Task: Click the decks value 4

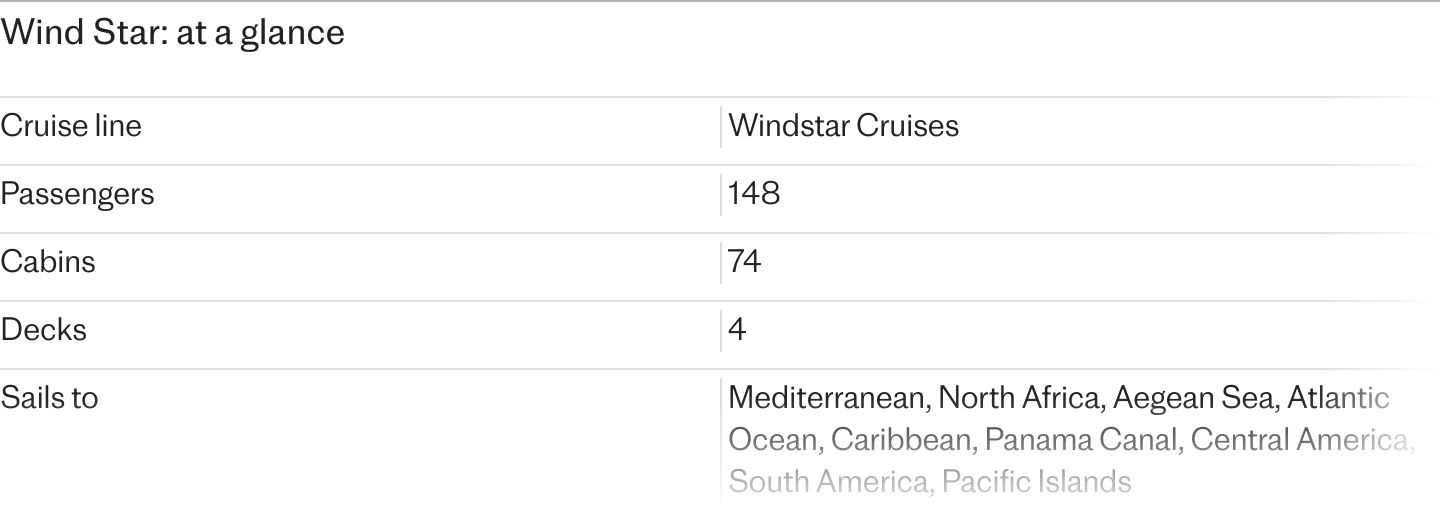Action: pos(737,329)
